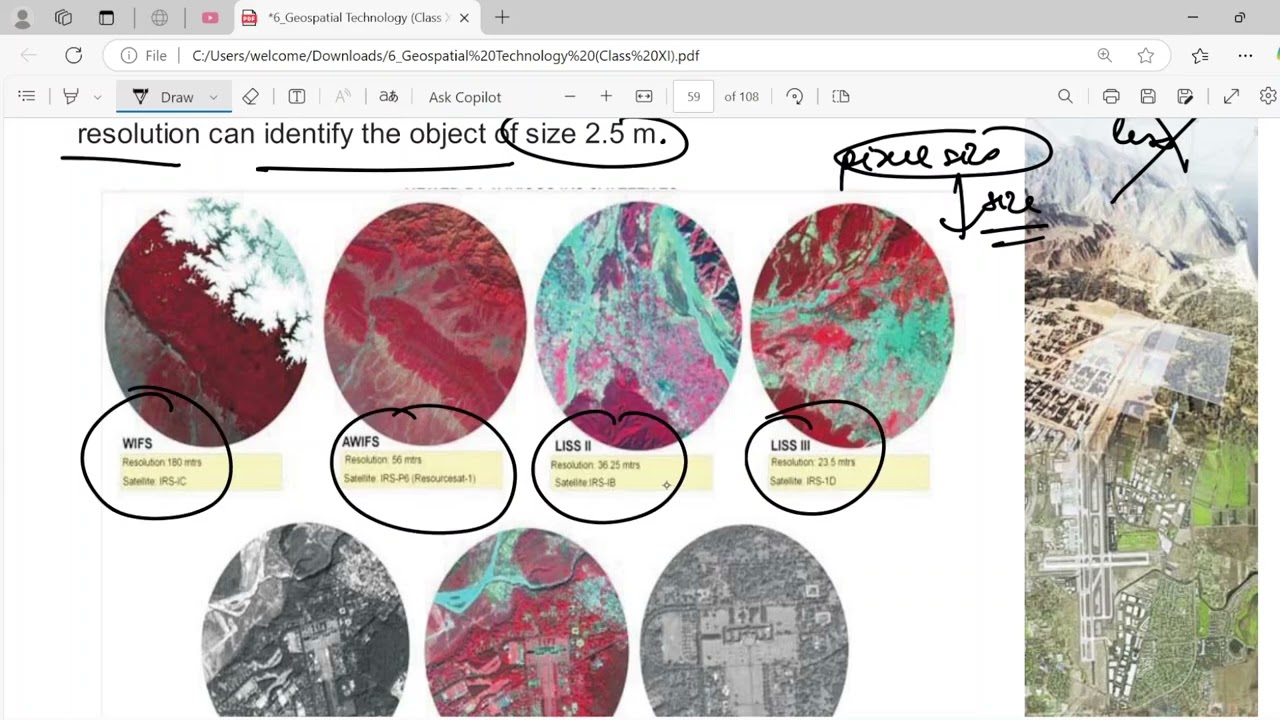The width and height of the screenshot is (1280, 720).
Task: Expand the Draw ink options dropdown
Action: (214, 97)
